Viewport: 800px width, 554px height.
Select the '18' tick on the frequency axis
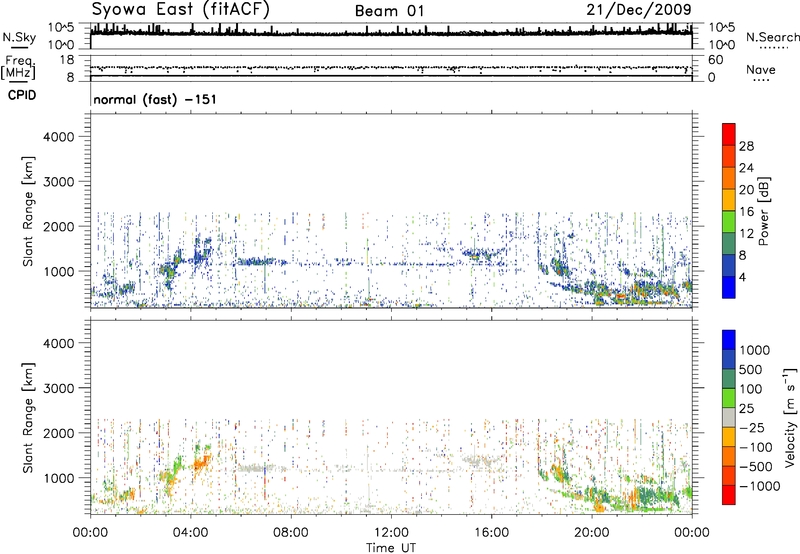click(67, 60)
